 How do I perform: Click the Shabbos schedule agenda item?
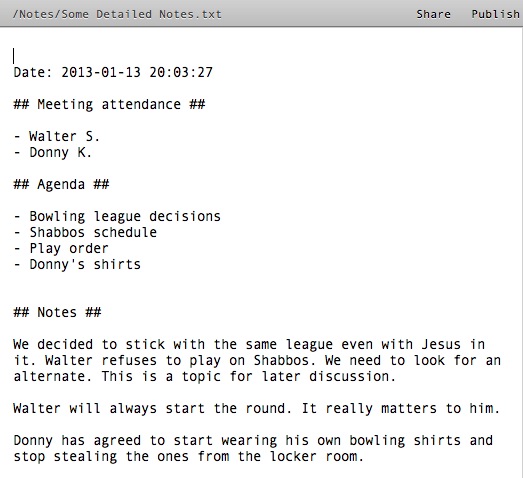pos(85,232)
